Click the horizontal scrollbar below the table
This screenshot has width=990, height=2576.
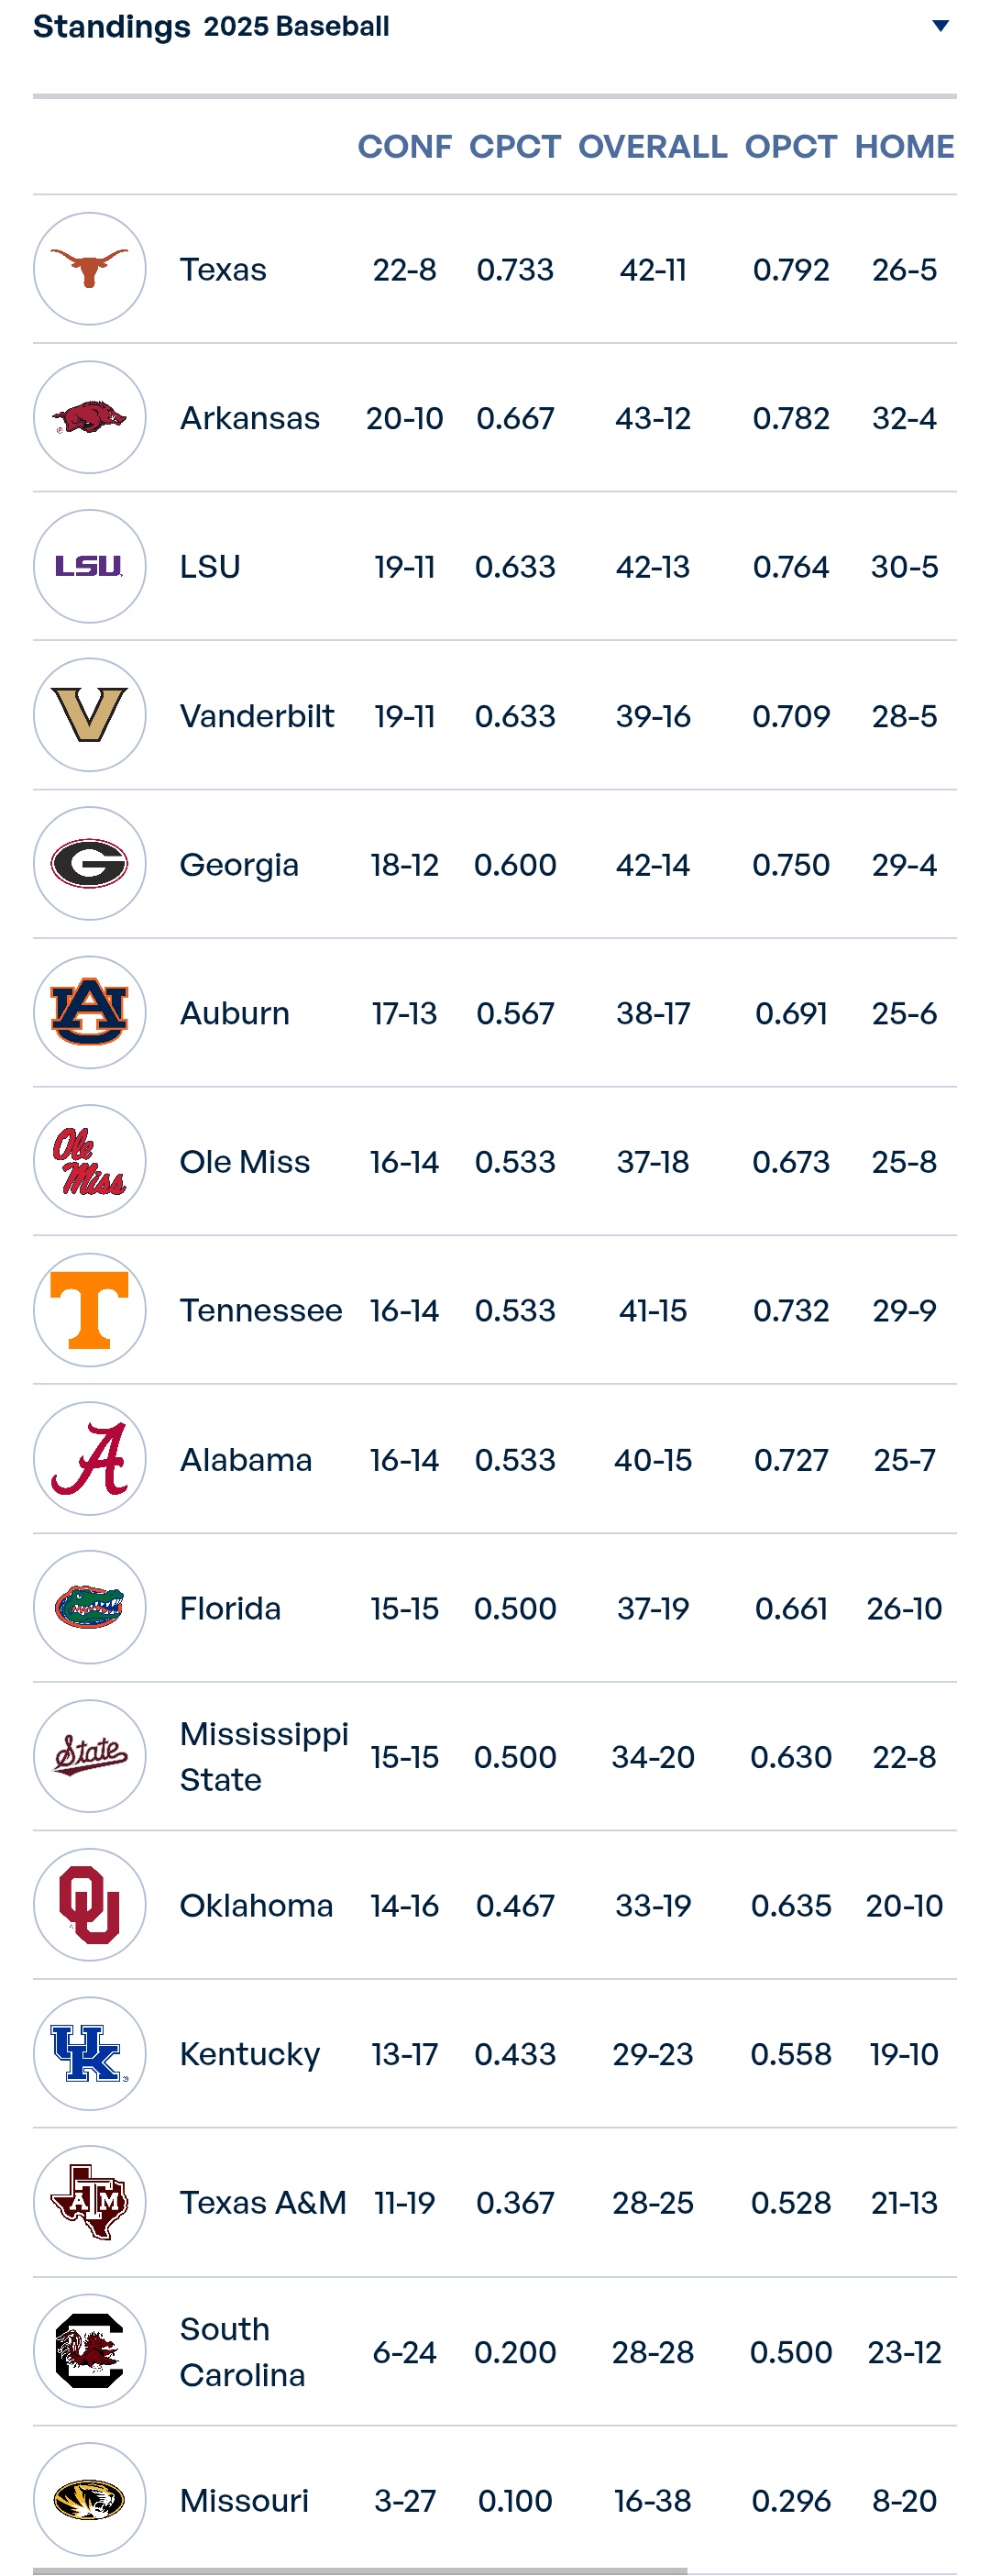[x=360, y=2571]
